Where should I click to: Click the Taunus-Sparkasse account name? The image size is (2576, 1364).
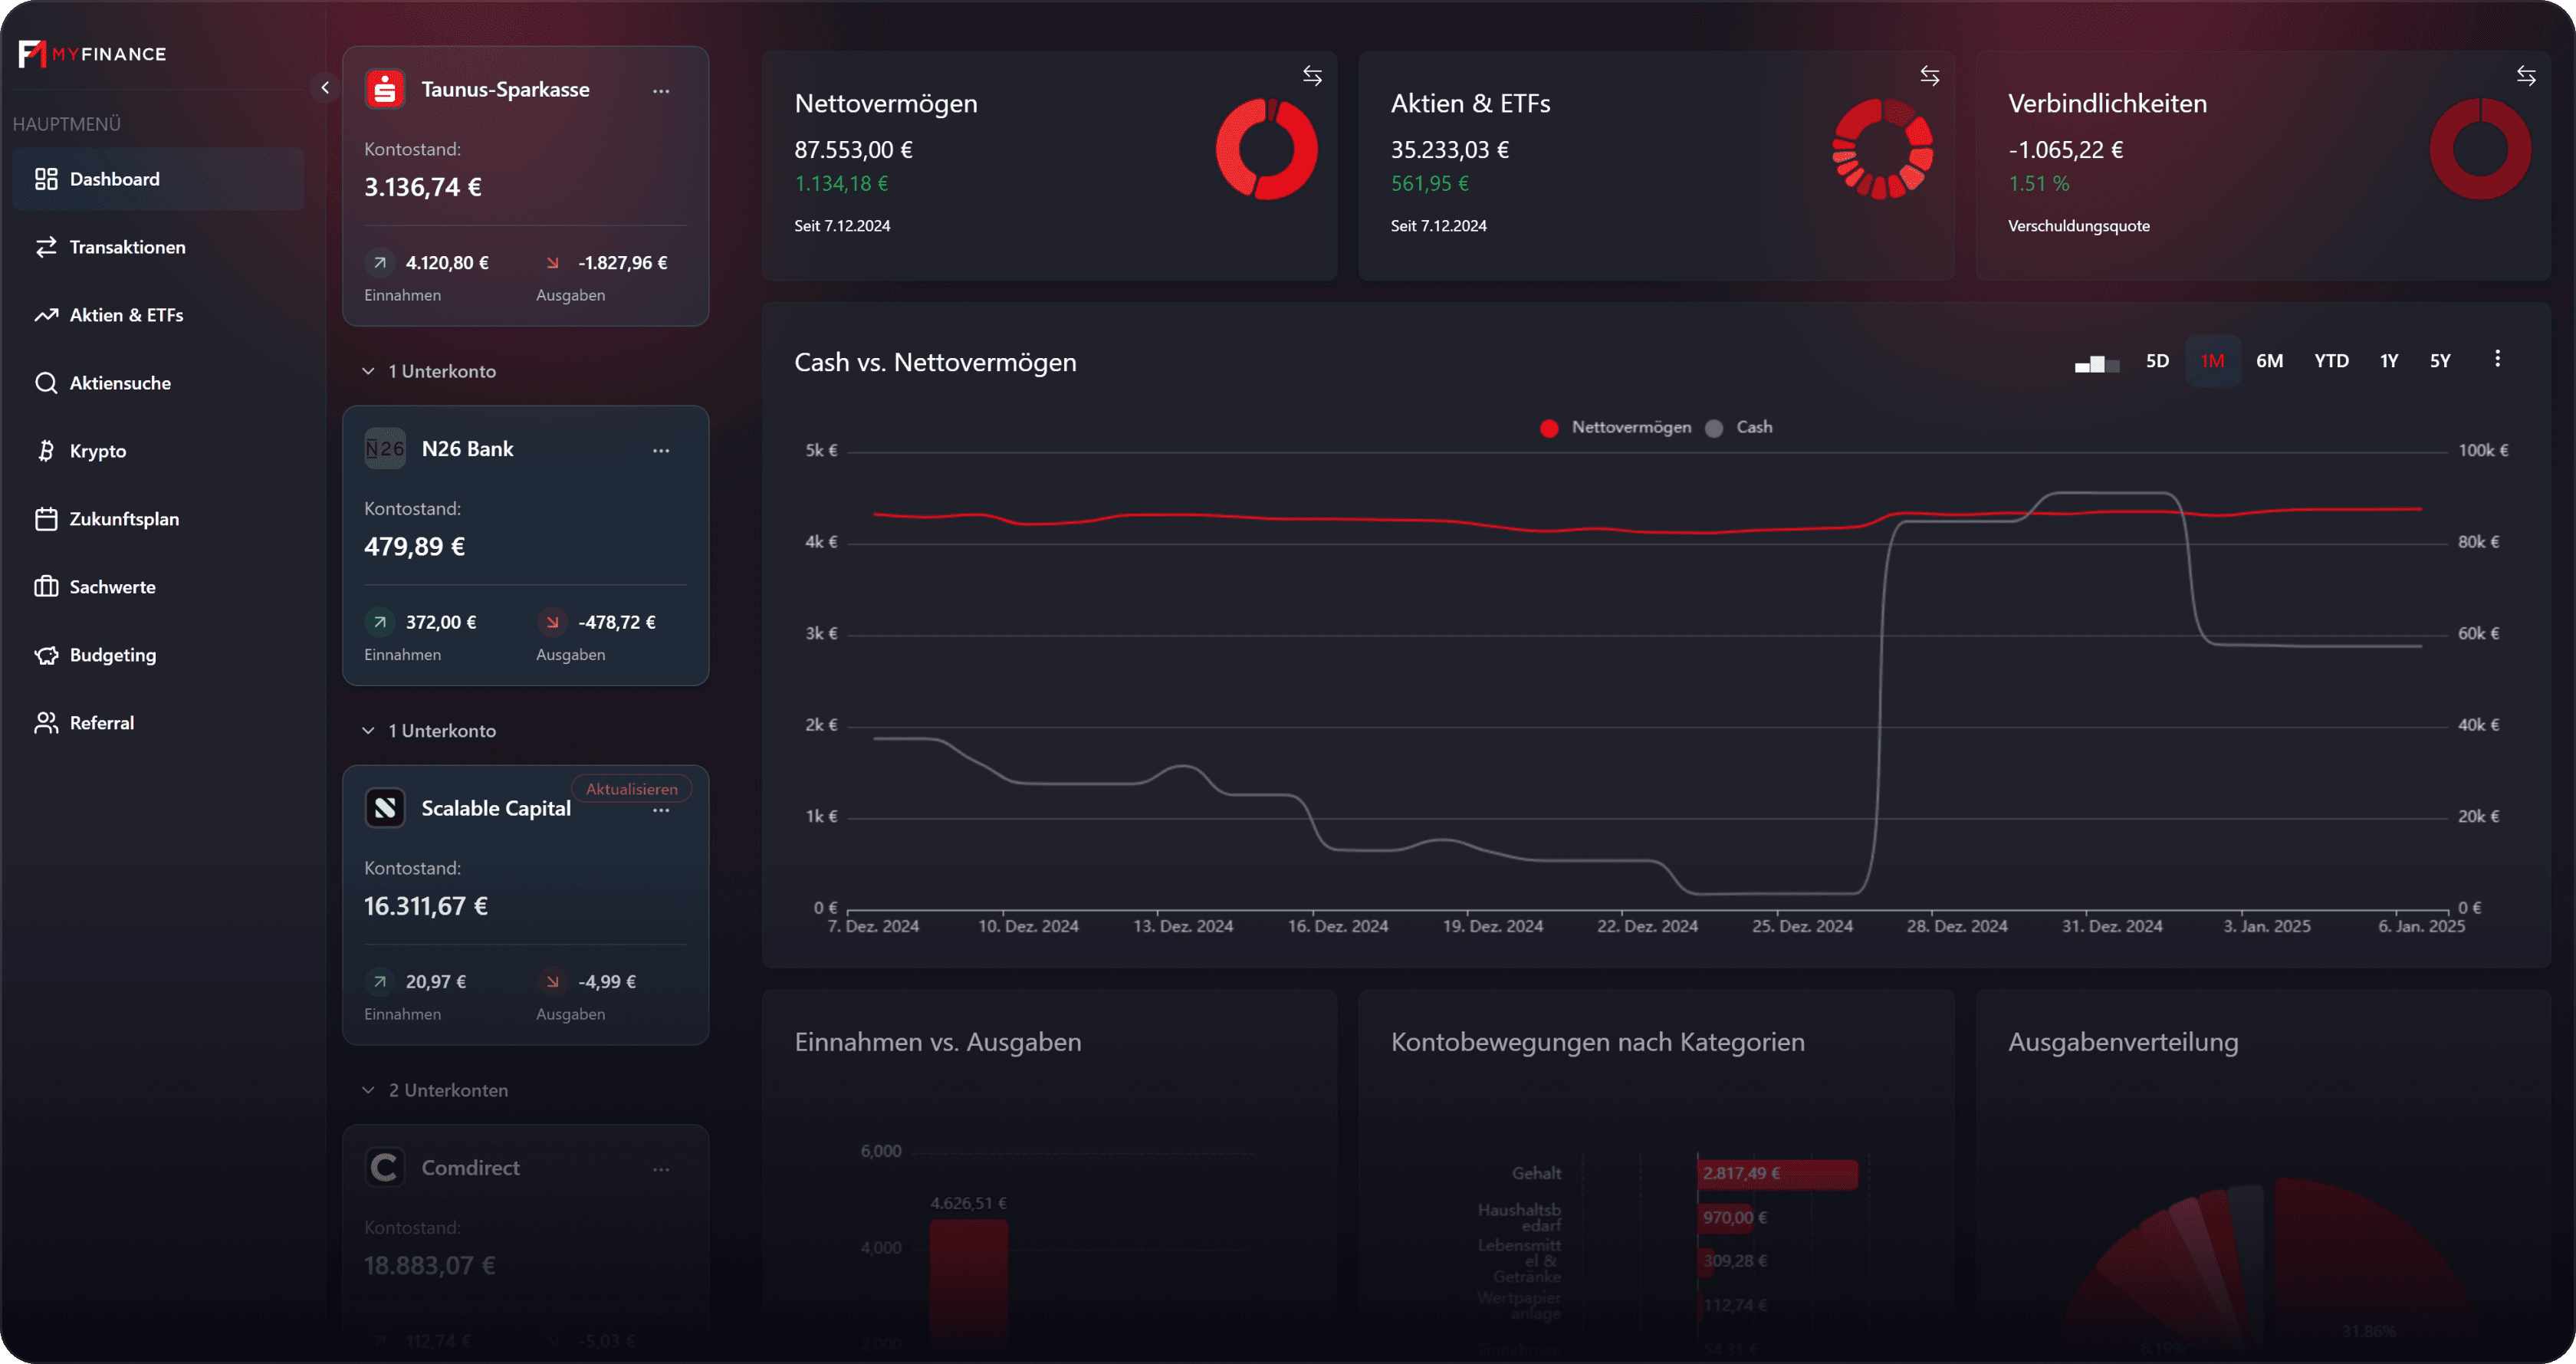coord(505,89)
